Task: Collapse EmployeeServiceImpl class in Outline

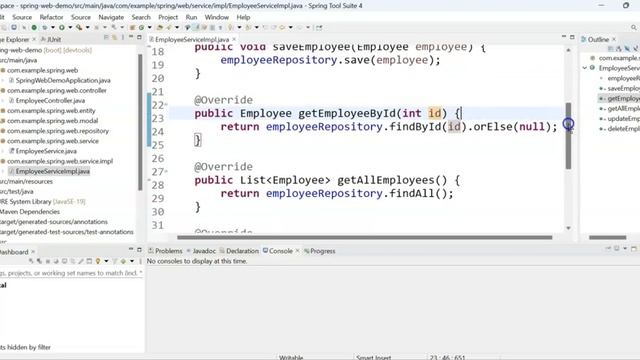Action: (585, 68)
